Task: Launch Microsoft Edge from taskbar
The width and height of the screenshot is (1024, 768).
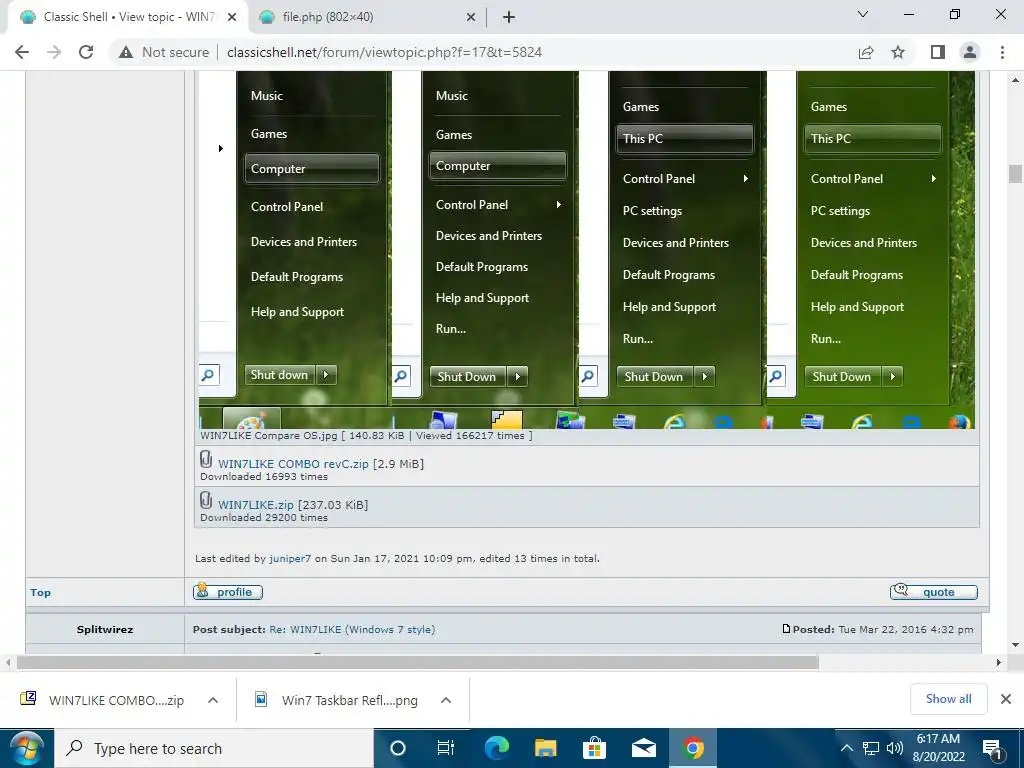Action: 496,748
